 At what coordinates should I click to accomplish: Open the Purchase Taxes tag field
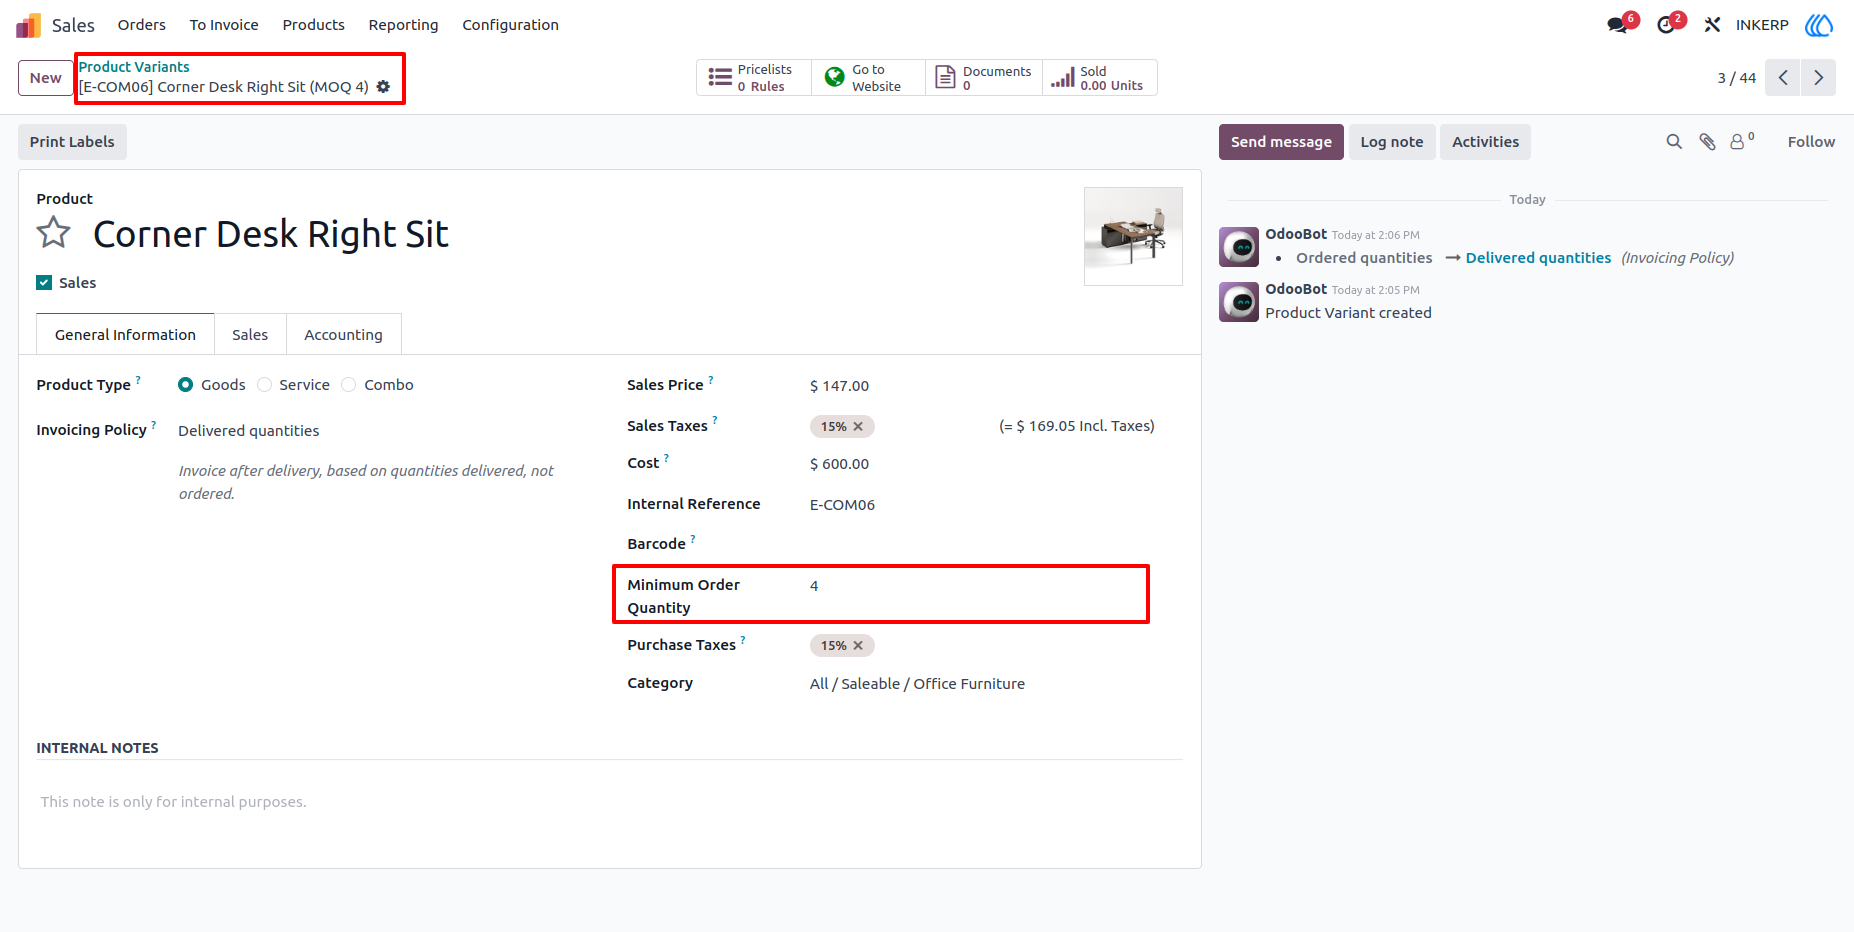tap(995, 646)
